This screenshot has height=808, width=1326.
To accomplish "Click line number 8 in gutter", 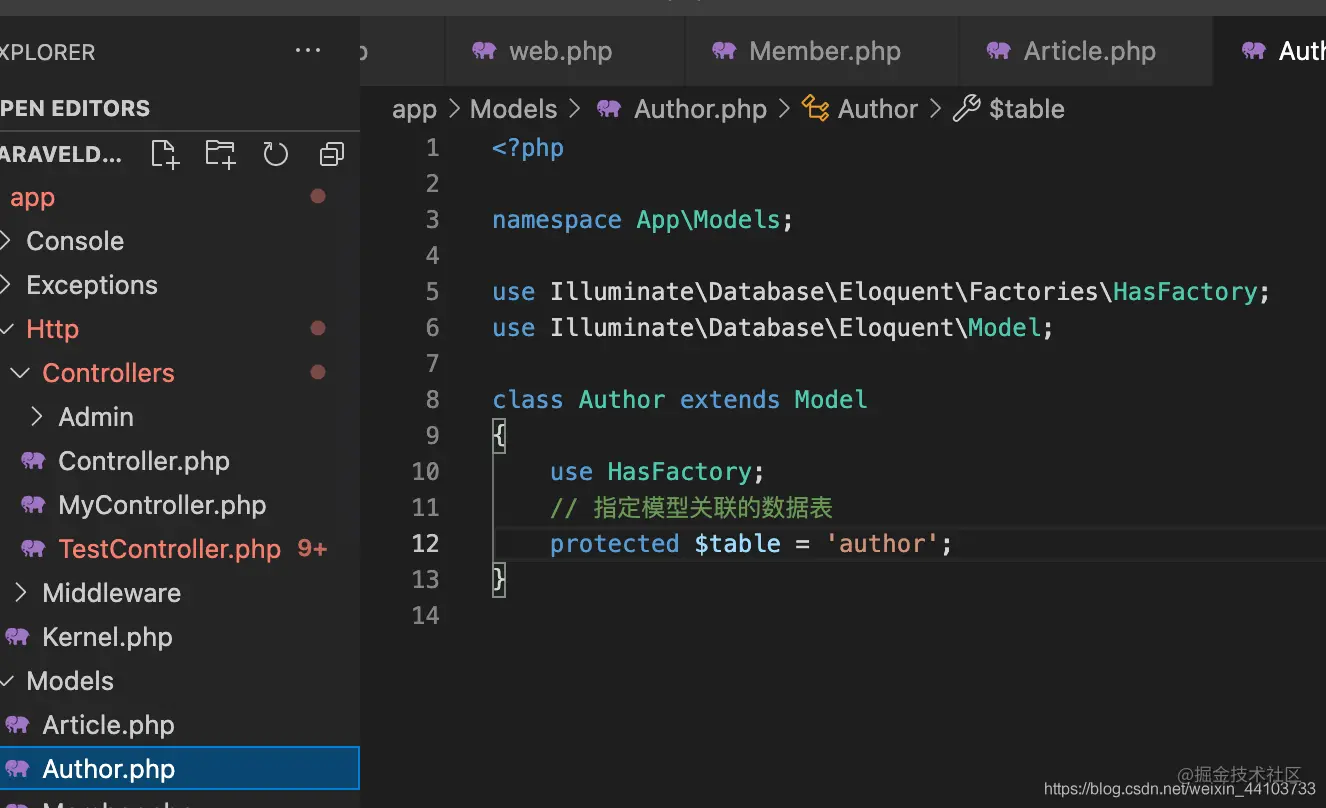I will [x=432, y=399].
